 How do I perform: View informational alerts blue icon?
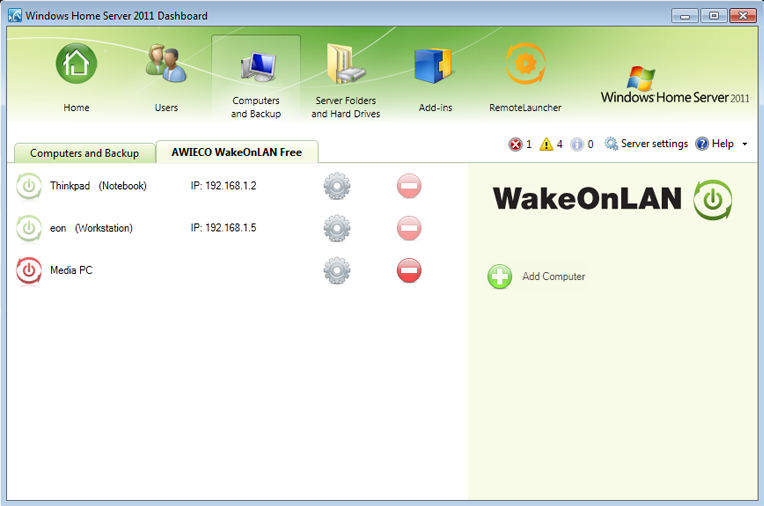(577, 144)
